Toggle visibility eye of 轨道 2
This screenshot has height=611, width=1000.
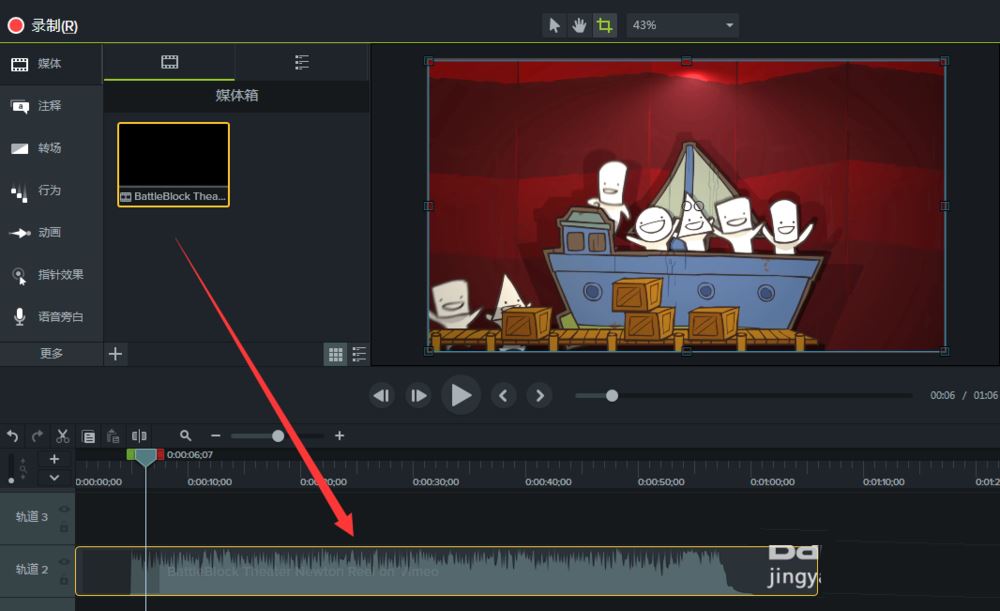[x=64, y=562]
